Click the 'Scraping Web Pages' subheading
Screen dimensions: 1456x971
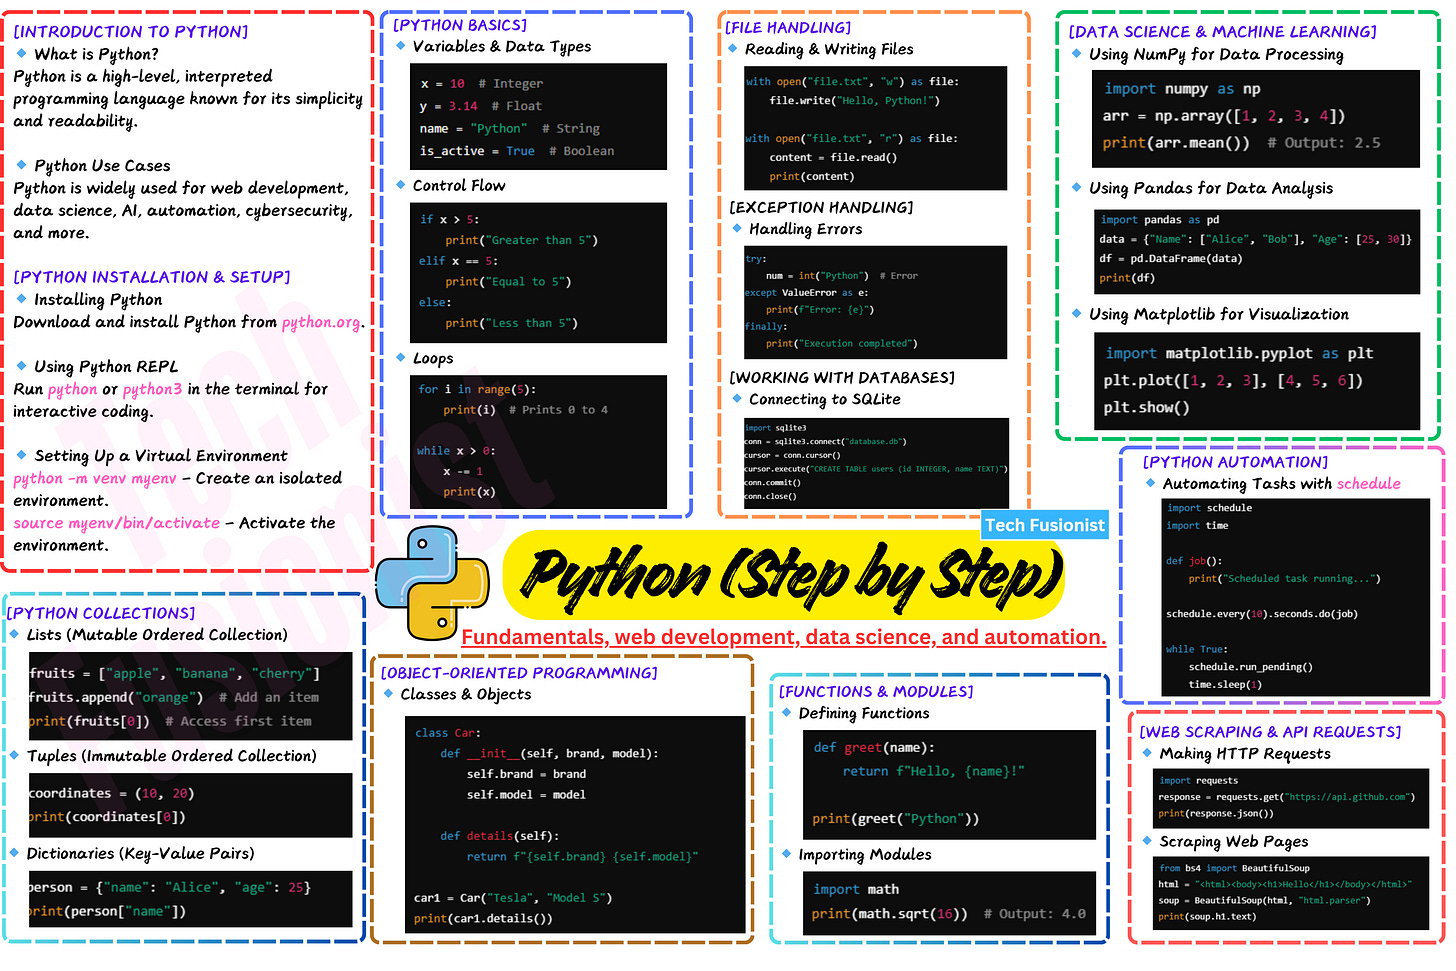pyautogui.click(x=1233, y=842)
